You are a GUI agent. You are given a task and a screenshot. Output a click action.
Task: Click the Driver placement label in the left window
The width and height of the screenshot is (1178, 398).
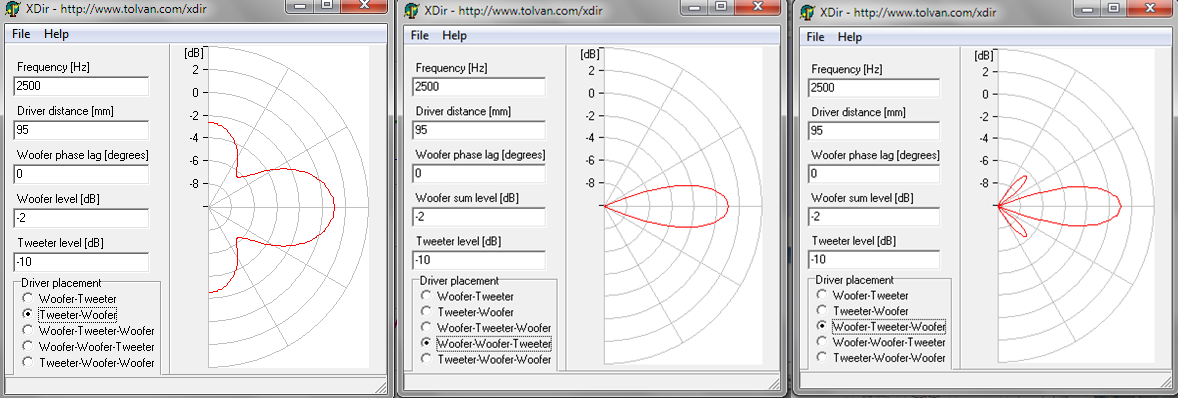pos(61,283)
